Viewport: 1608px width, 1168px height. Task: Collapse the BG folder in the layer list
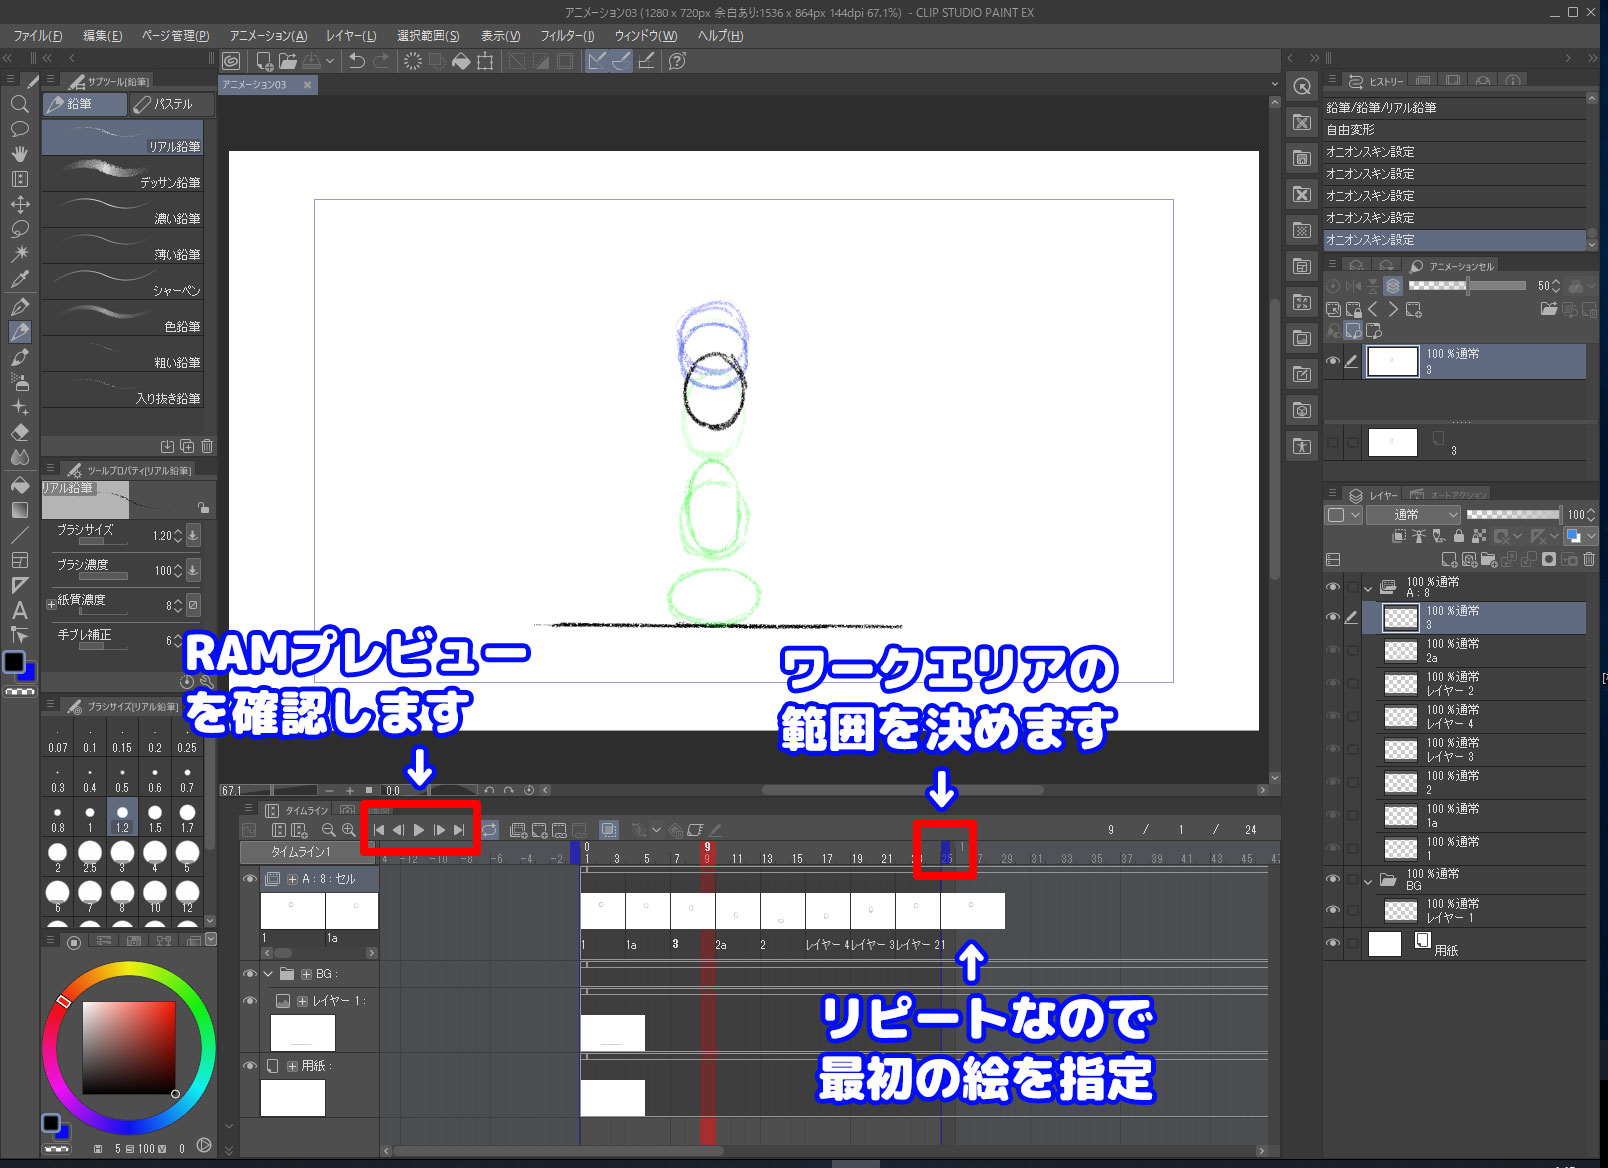coord(1368,881)
